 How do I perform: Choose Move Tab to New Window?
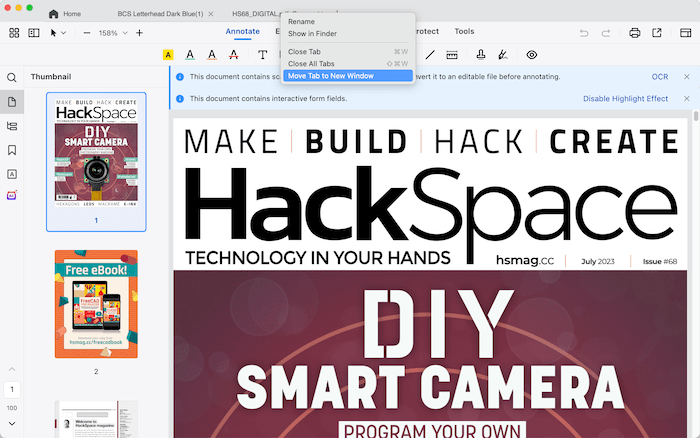pos(330,75)
